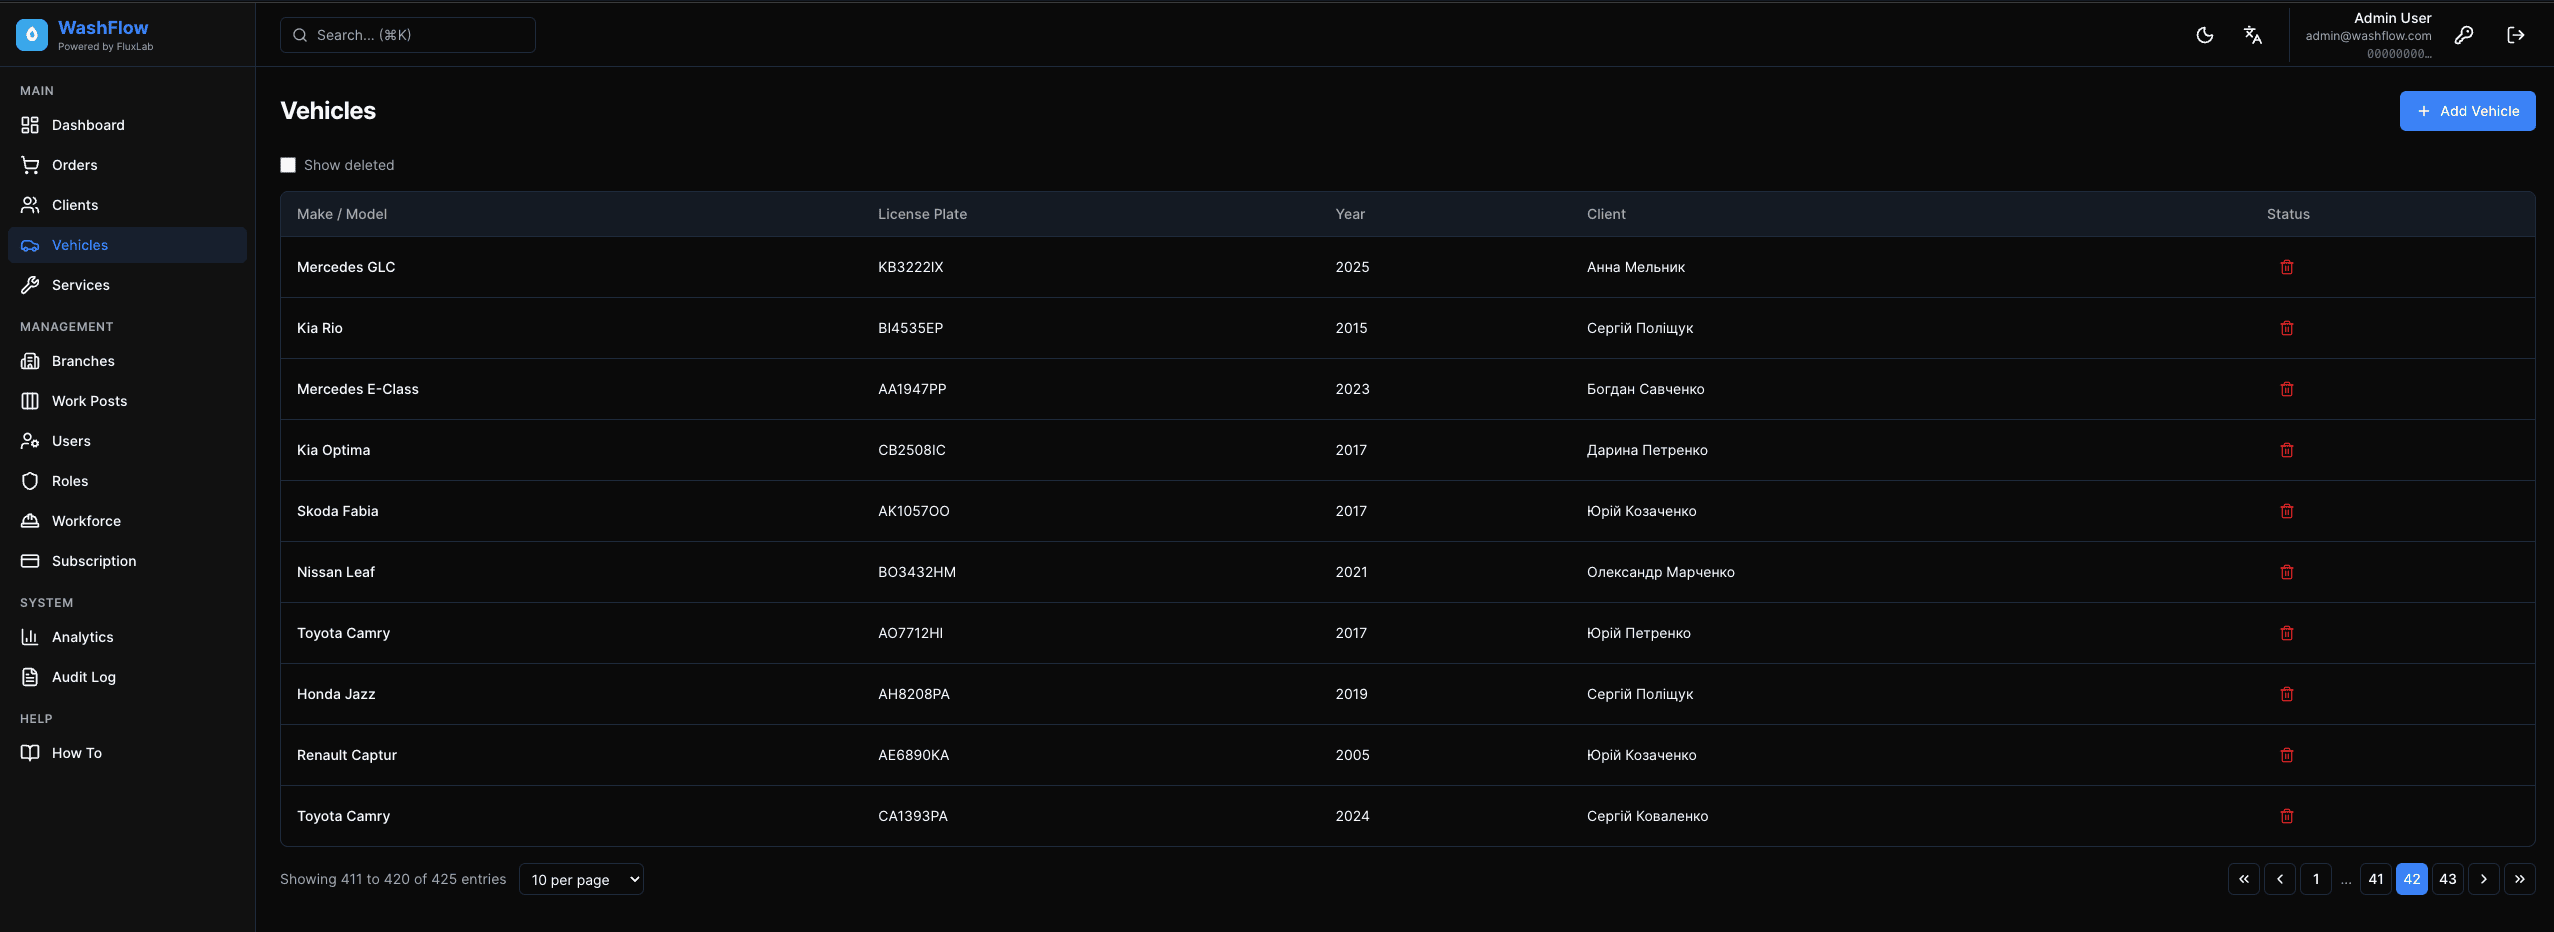This screenshot has height=932, width=2554.
Task: Open the Analytics section
Action: coord(83,637)
